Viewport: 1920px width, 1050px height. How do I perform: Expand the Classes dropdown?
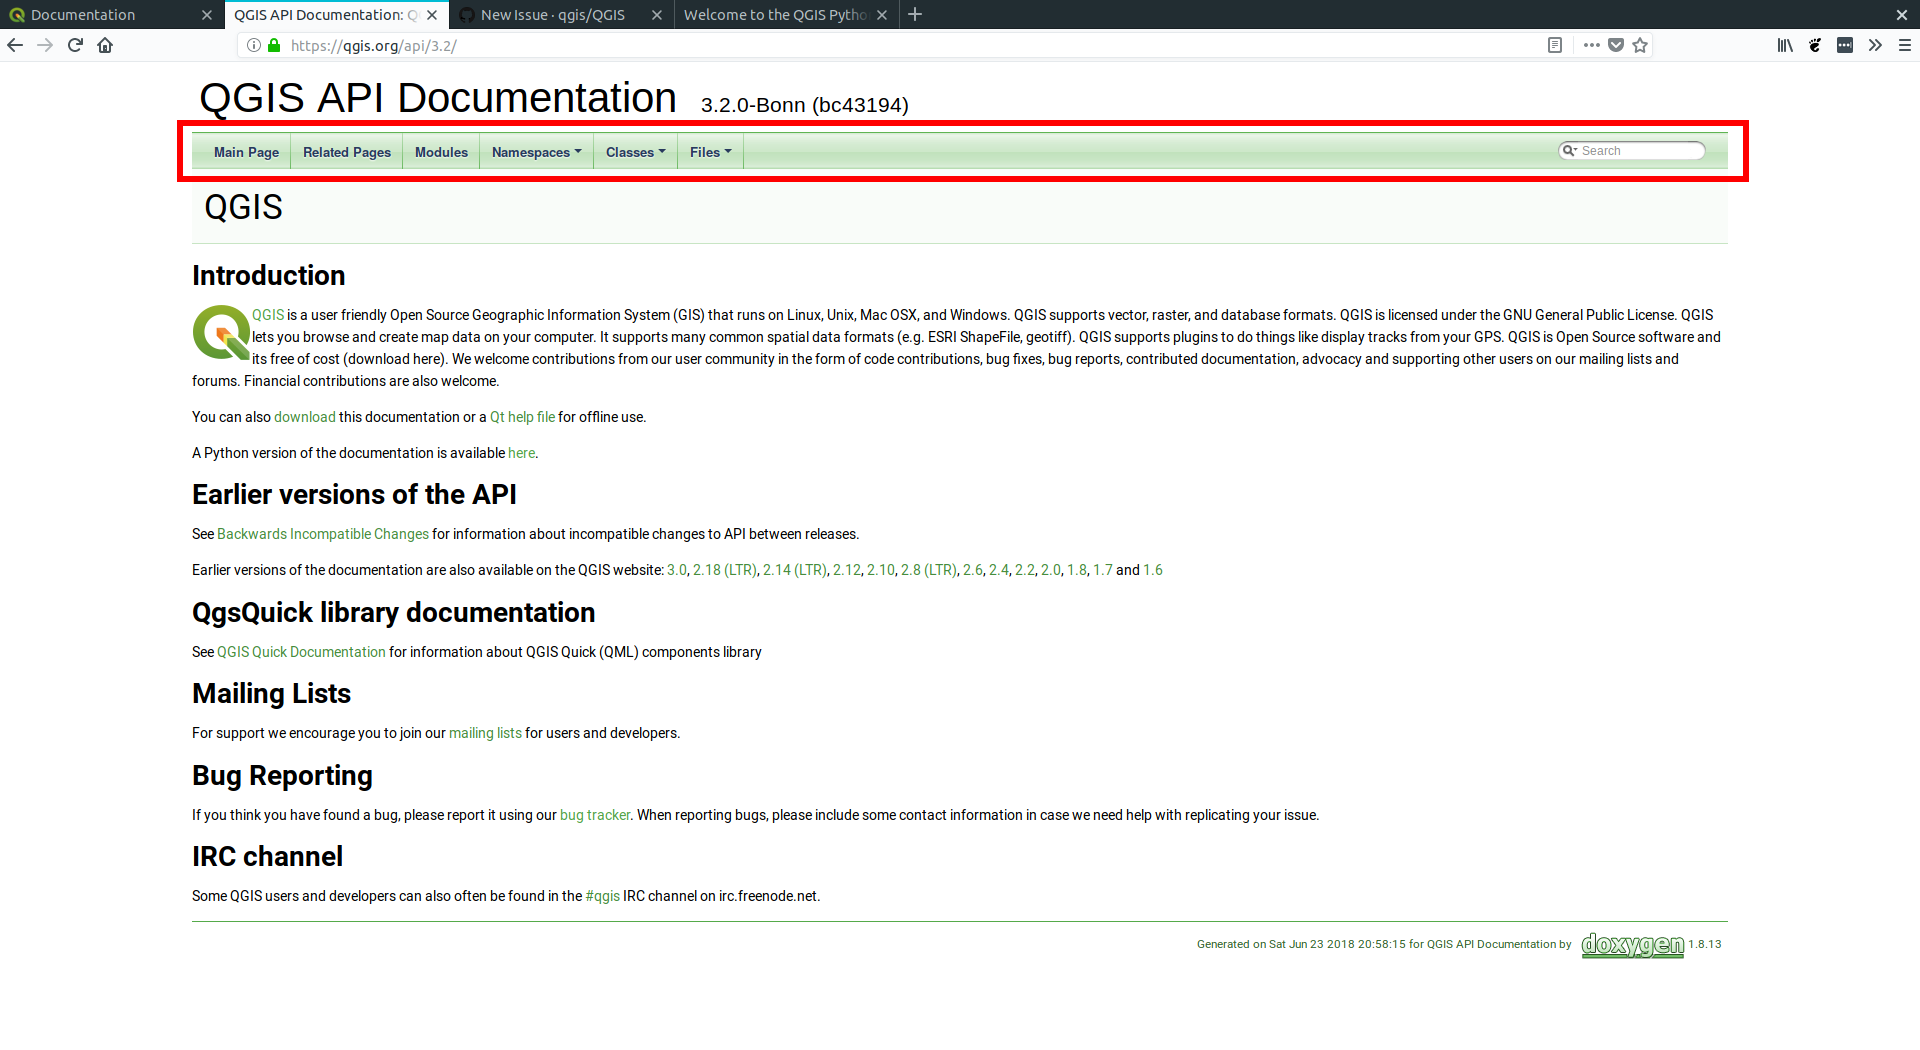[635, 151]
